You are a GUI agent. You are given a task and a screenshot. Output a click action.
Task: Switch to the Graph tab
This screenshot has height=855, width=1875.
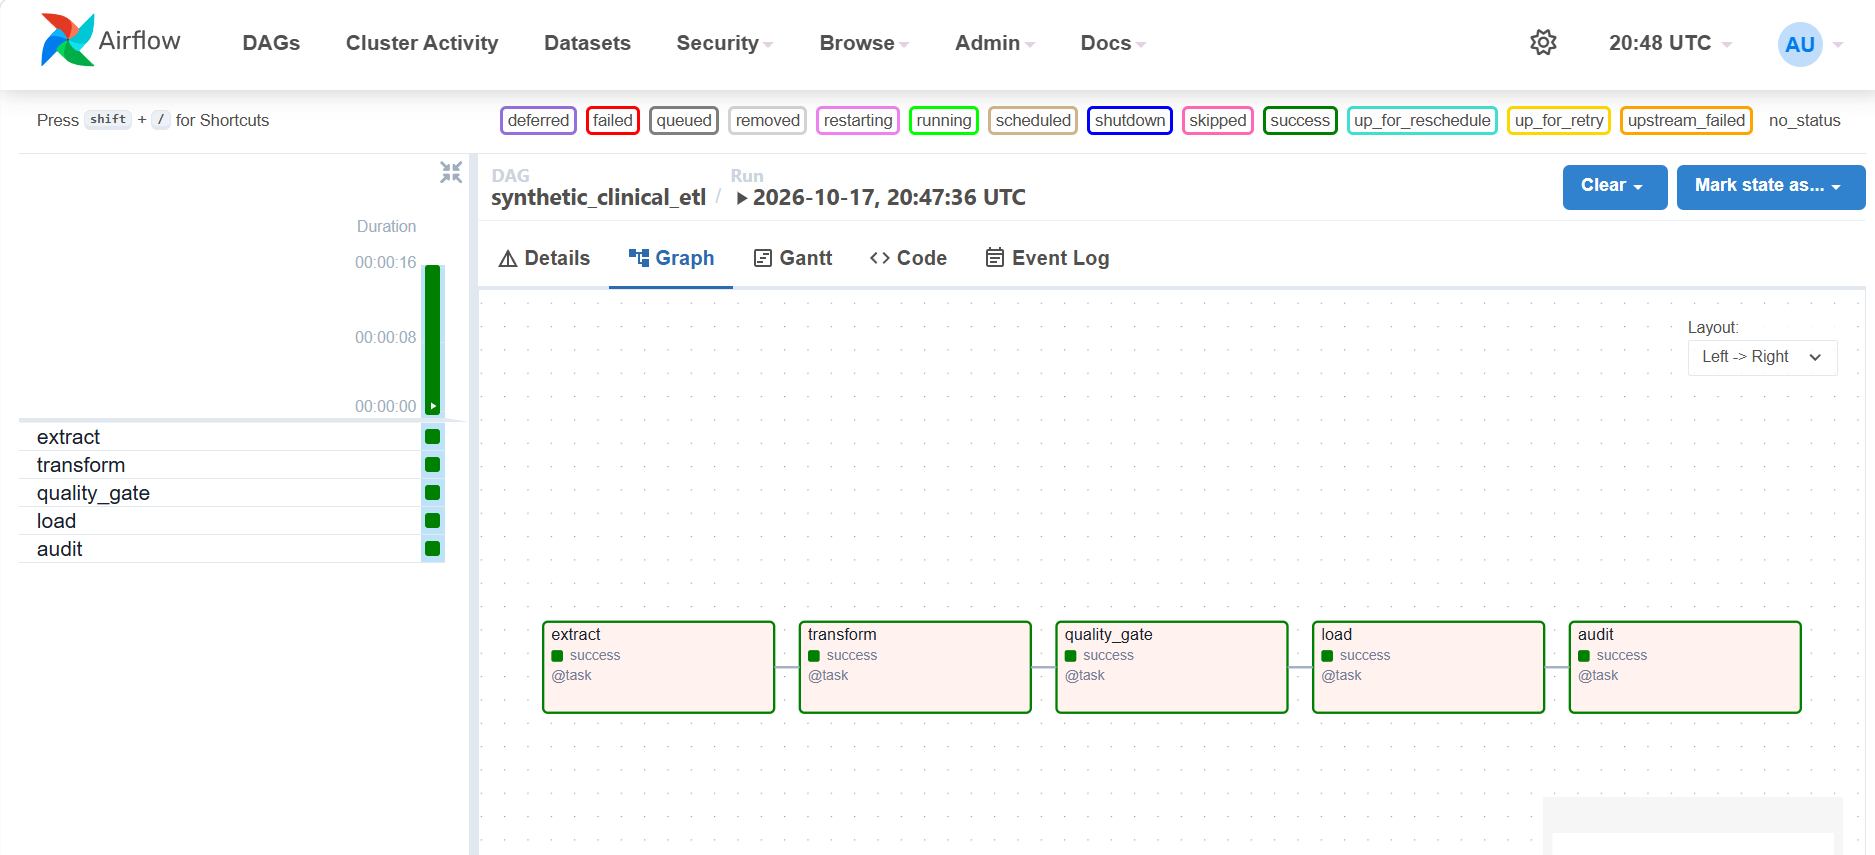tap(671, 258)
